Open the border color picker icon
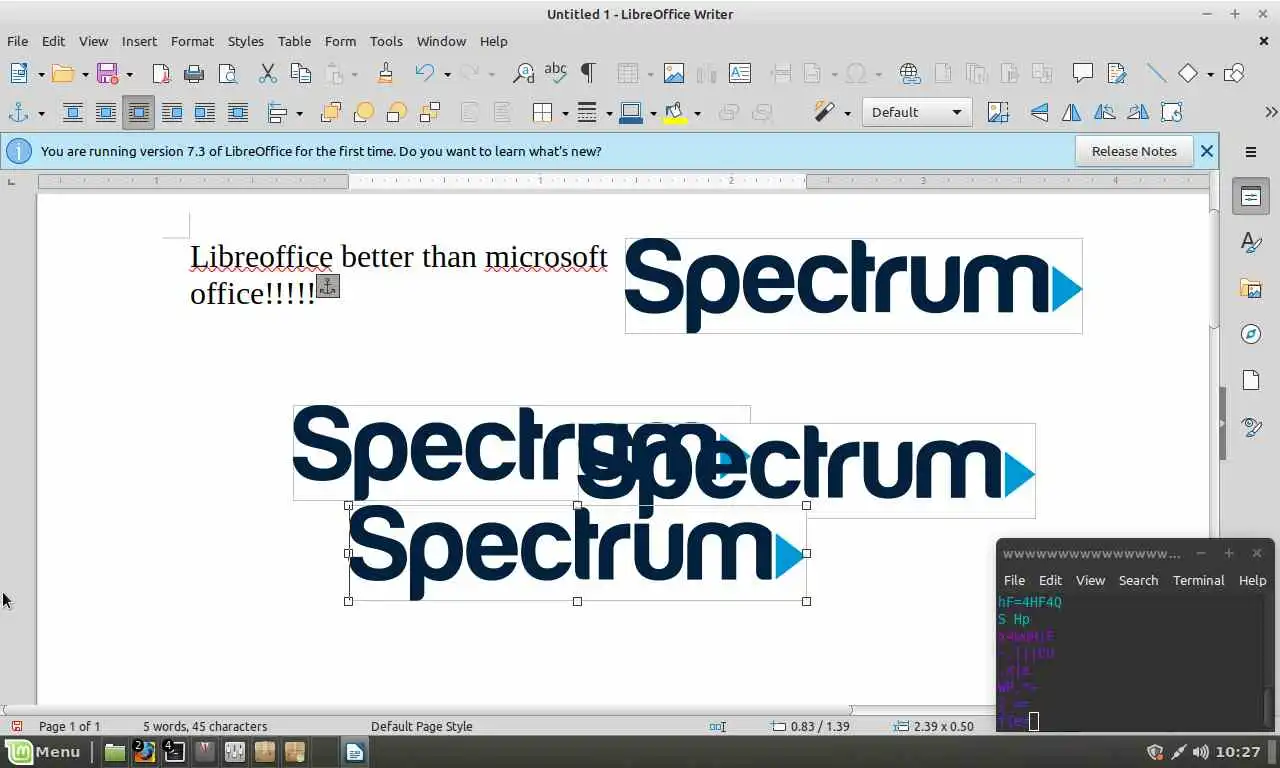Viewport: 1280px width, 768px height. pos(630,112)
